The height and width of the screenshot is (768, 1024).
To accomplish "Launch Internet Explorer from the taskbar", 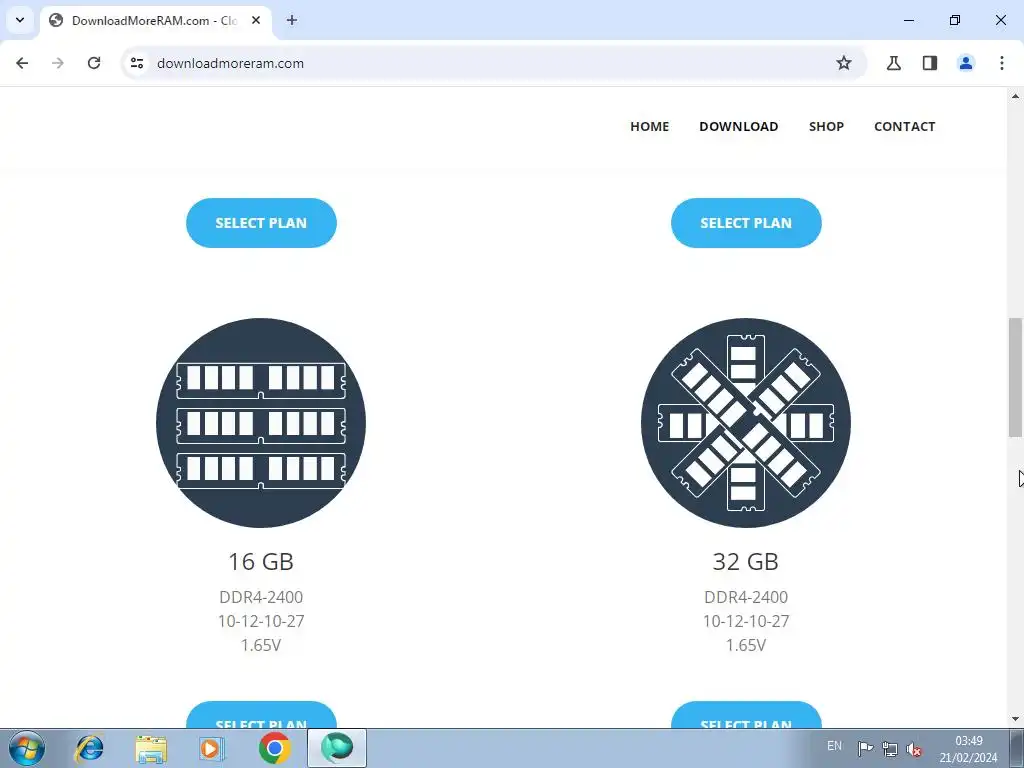I will pyautogui.click(x=89, y=748).
